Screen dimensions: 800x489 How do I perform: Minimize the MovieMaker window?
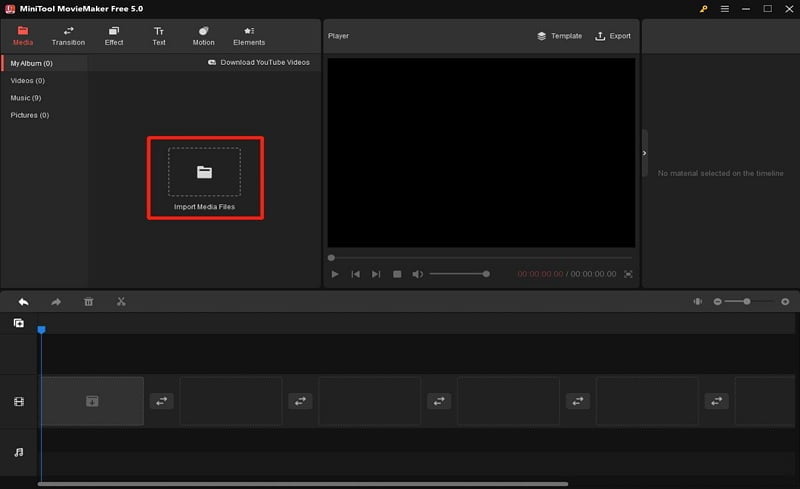[746, 9]
